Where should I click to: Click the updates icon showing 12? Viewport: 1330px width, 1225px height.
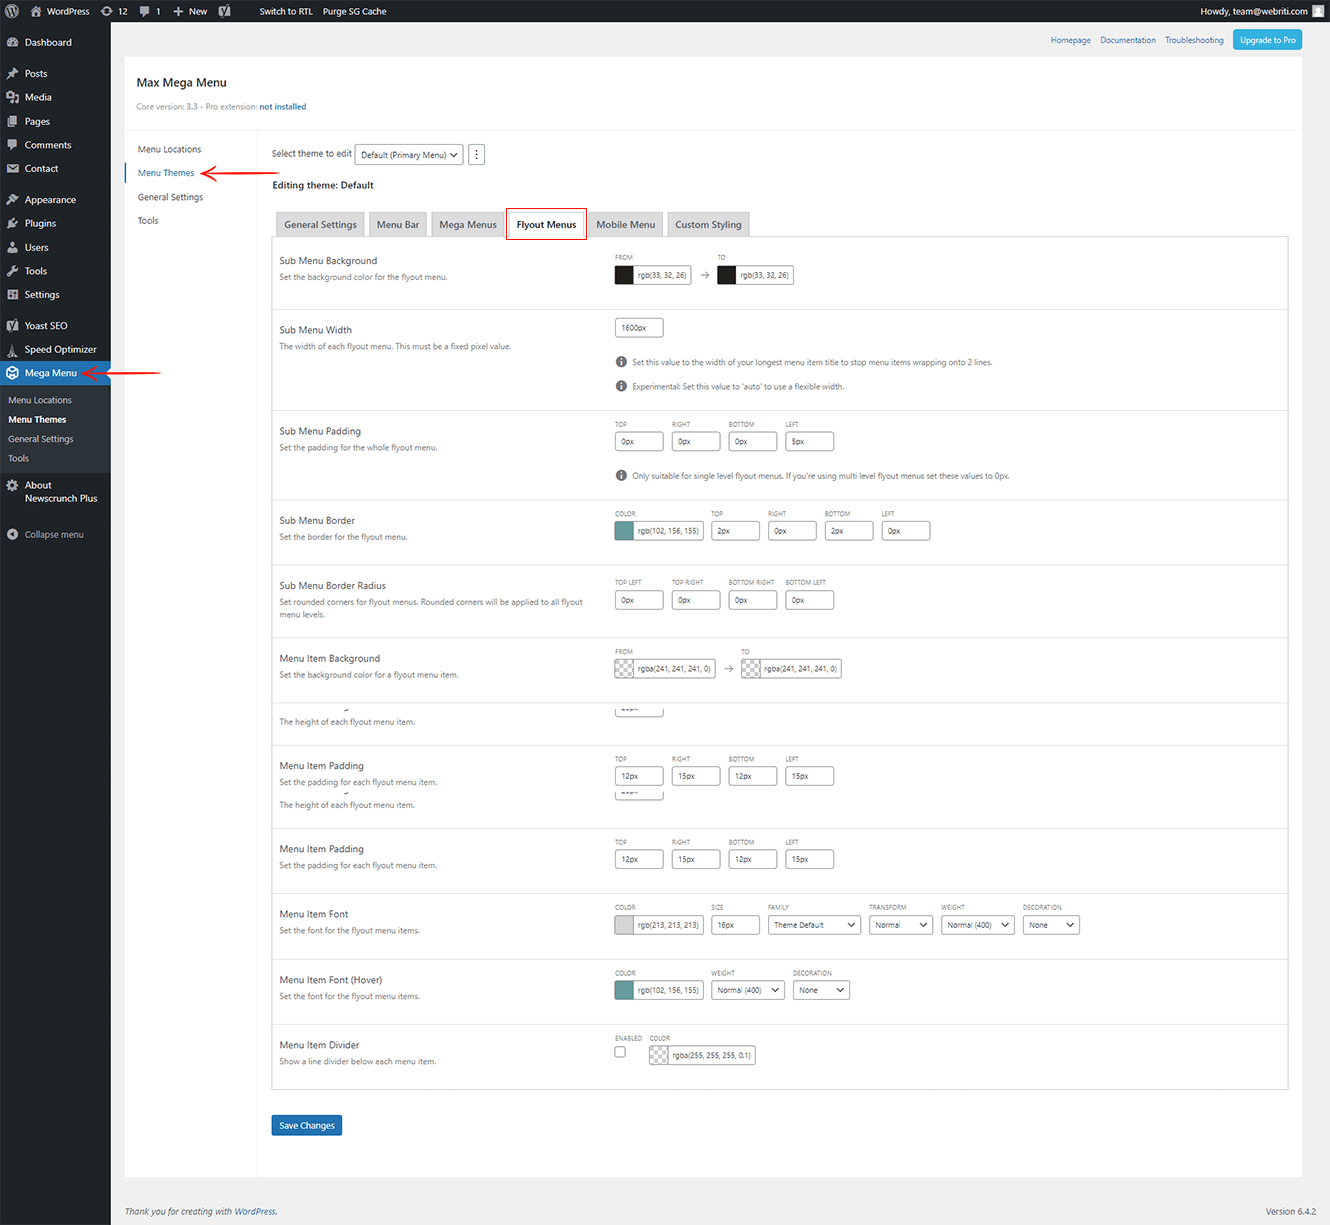coord(106,11)
